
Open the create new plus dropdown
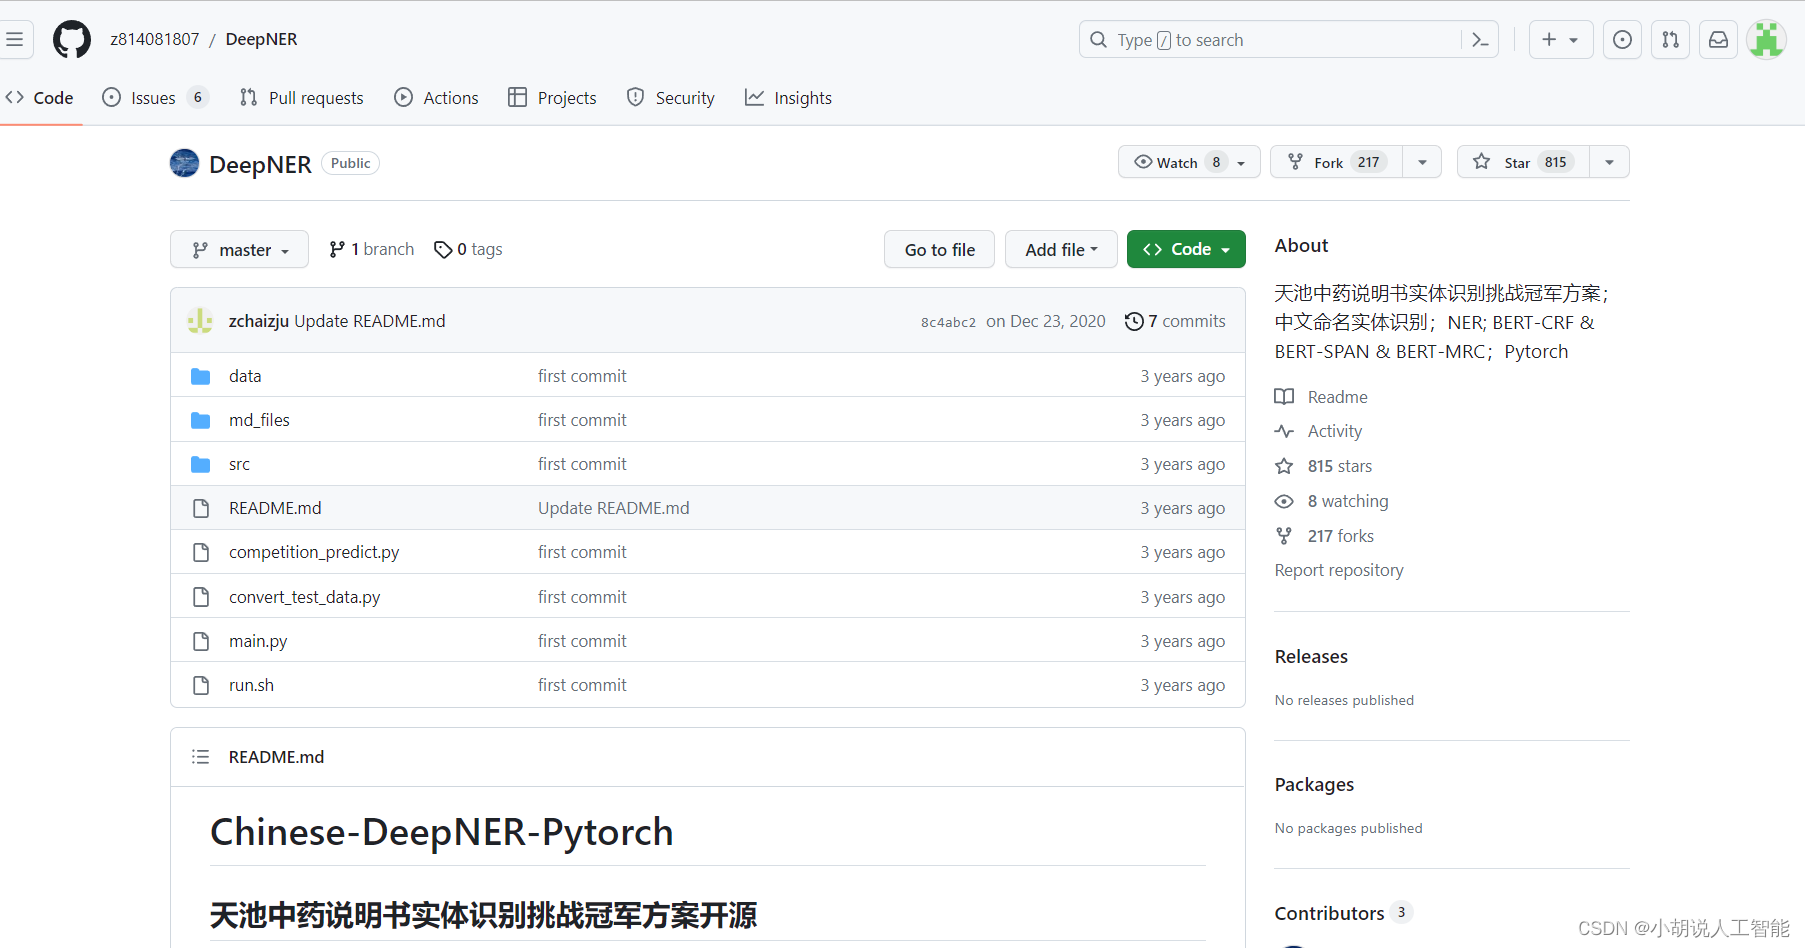click(x=1560, y=40)
